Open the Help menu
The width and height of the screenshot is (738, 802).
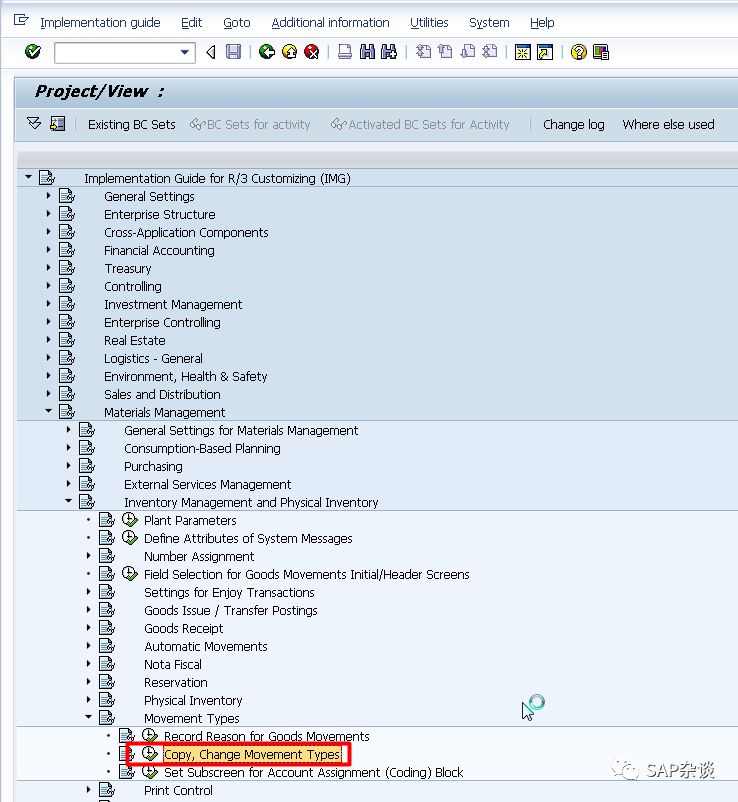[x=542, y=23]
